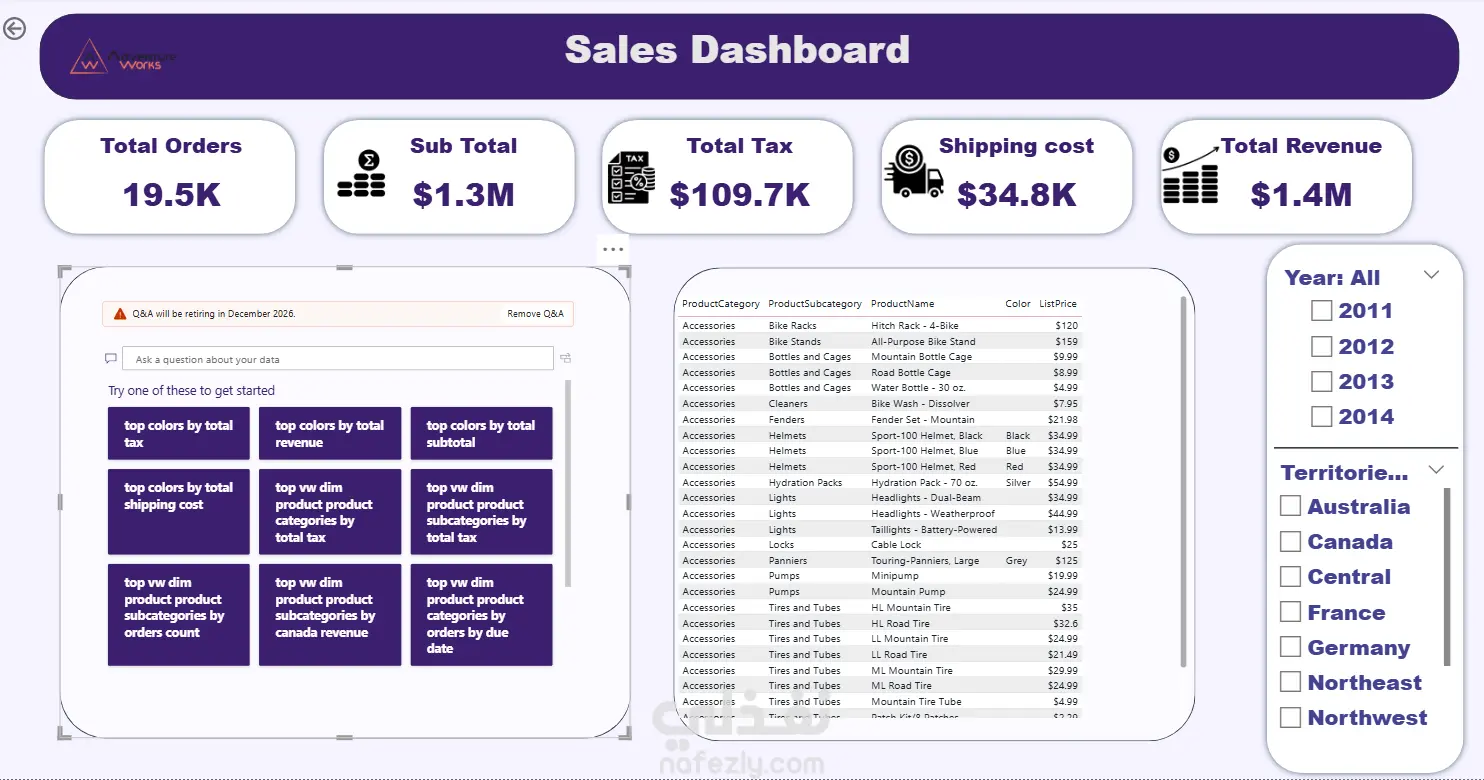Click the Shipping cost value $34.8K
The height and width of the screenshot is (780, 1484).
[1017, 195]
